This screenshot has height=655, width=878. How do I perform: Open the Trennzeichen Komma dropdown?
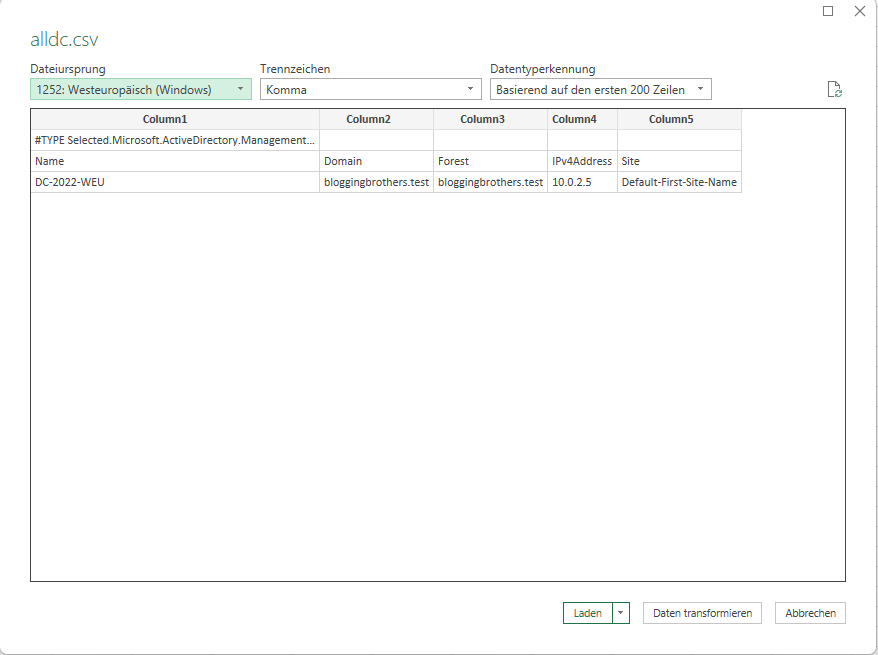click(x=370, y=89)
